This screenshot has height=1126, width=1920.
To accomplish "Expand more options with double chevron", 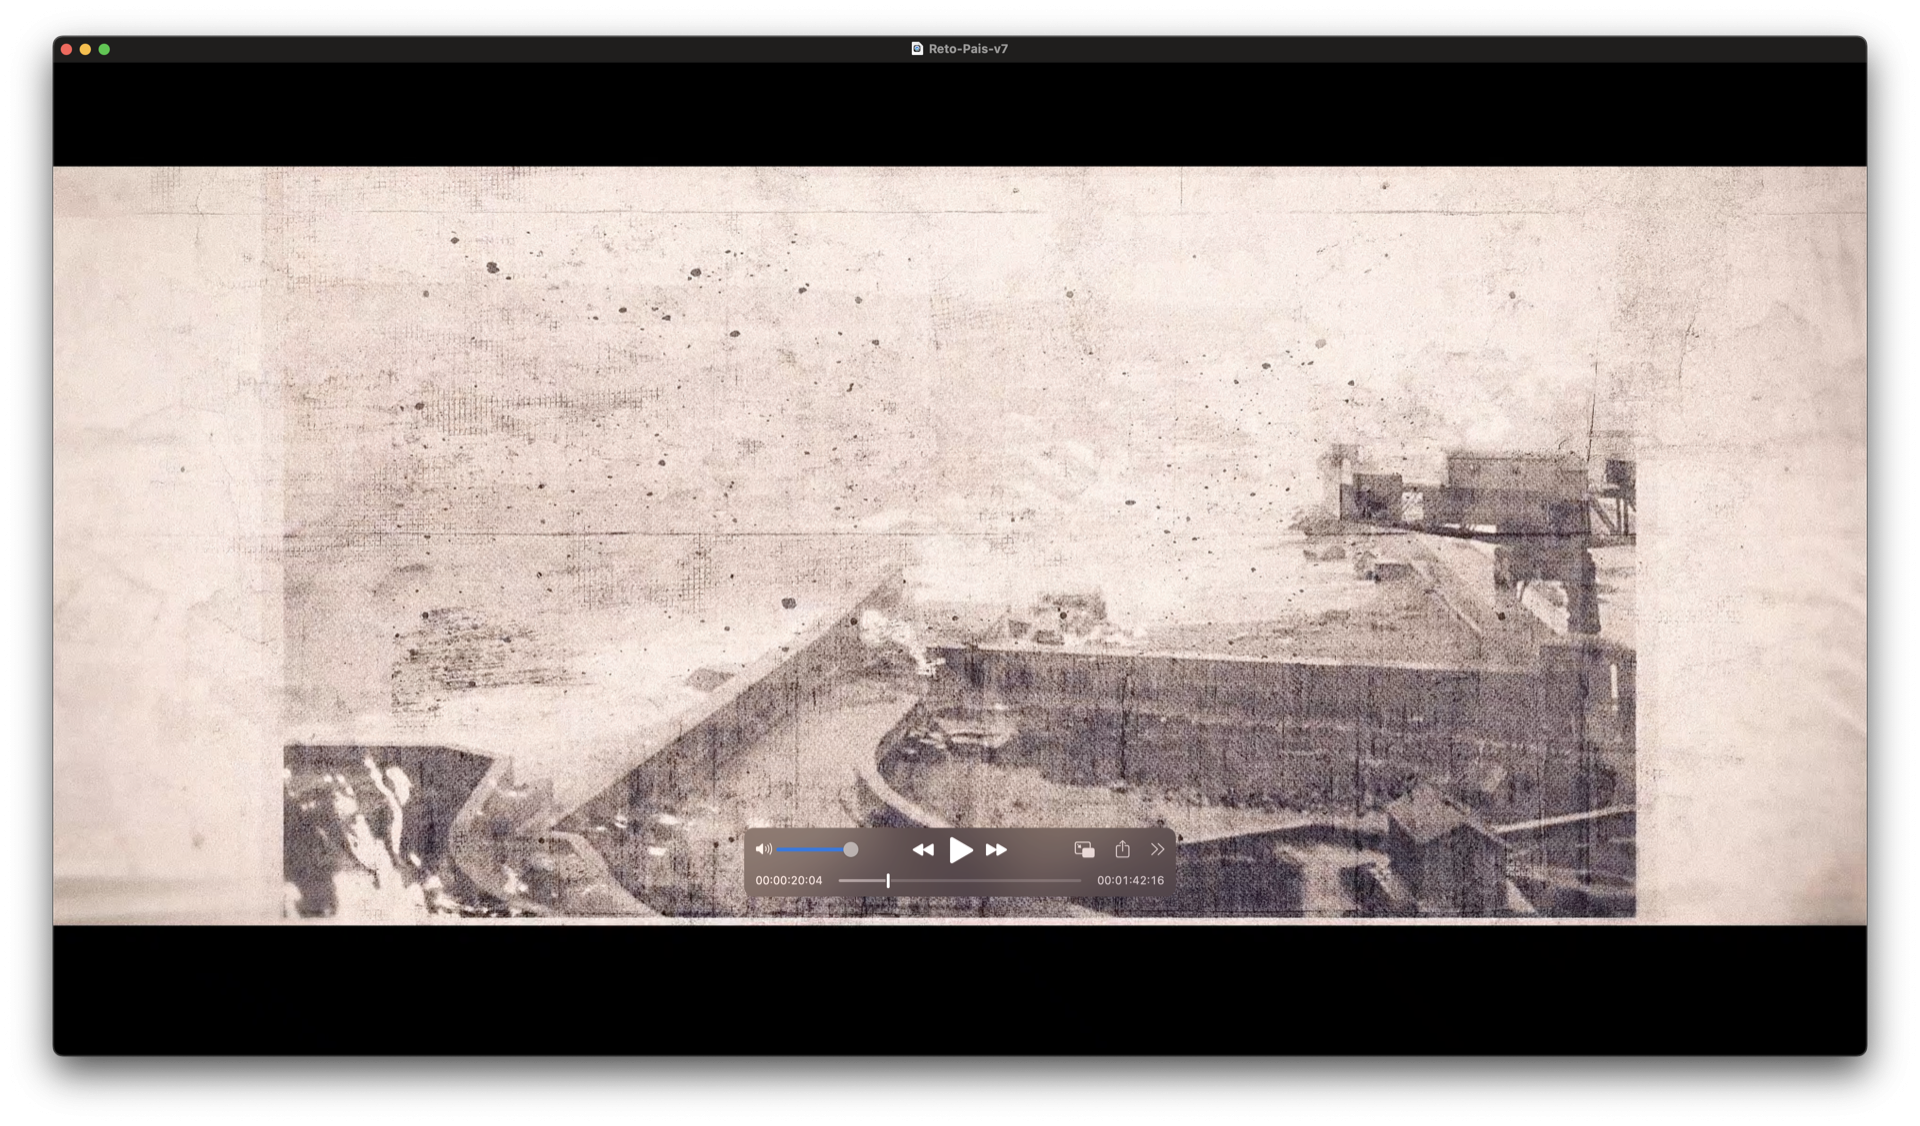I will [x=1157, y=849].
